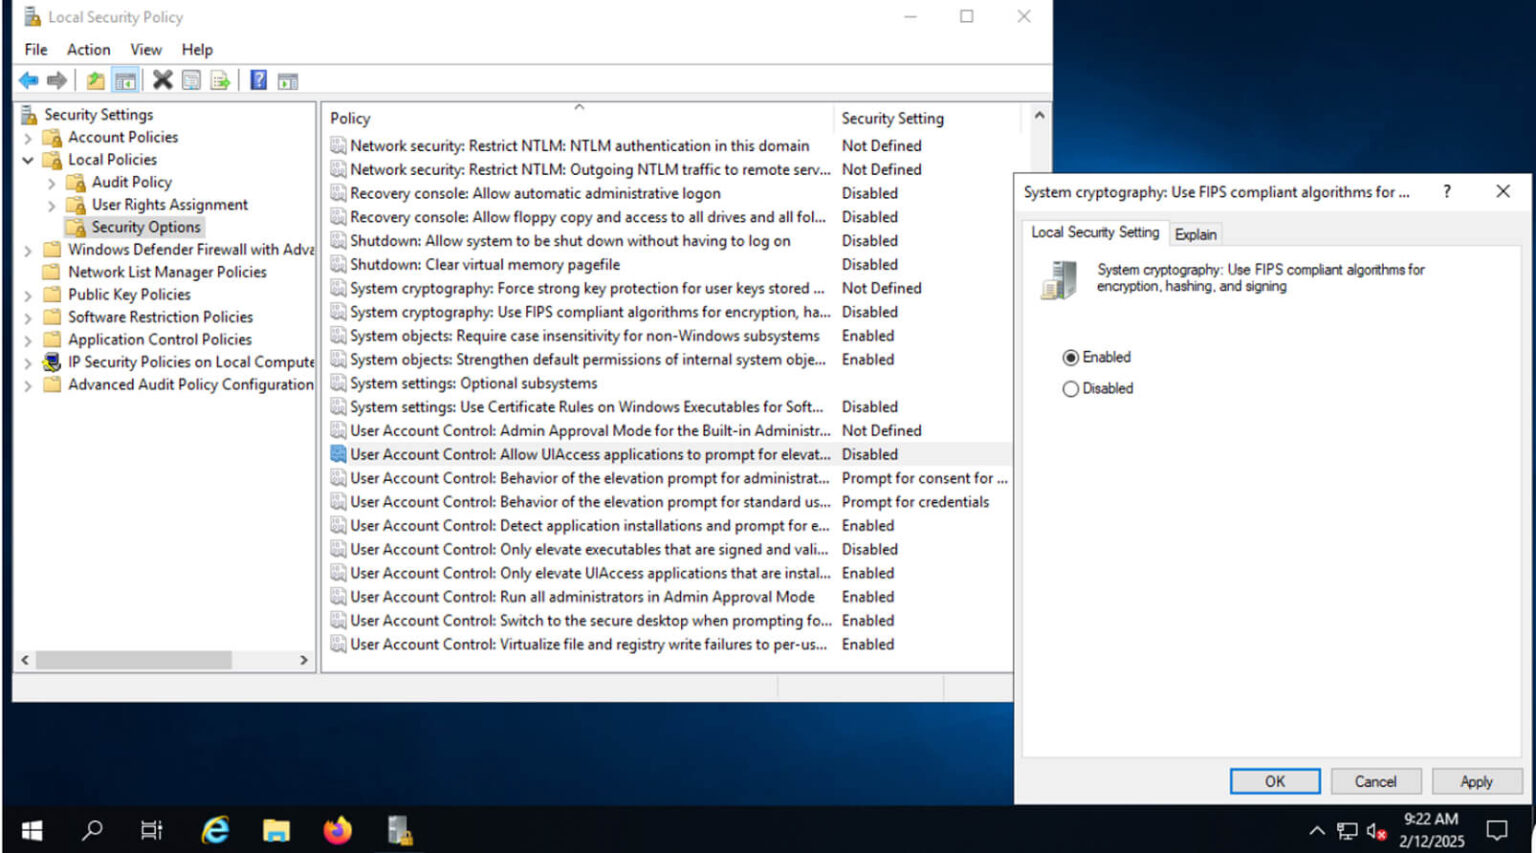Screen dimensions: 1536x853
Task: Open Help with the blue question mark icon
Action: click(257, 80)
